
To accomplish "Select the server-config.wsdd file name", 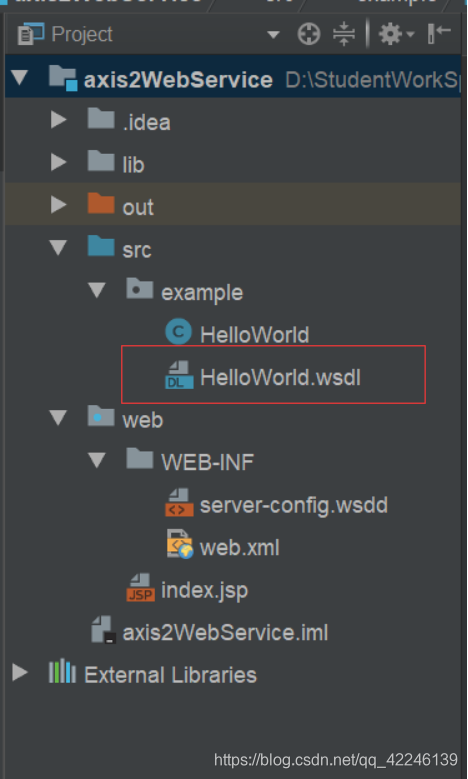I will pos(294,506).
